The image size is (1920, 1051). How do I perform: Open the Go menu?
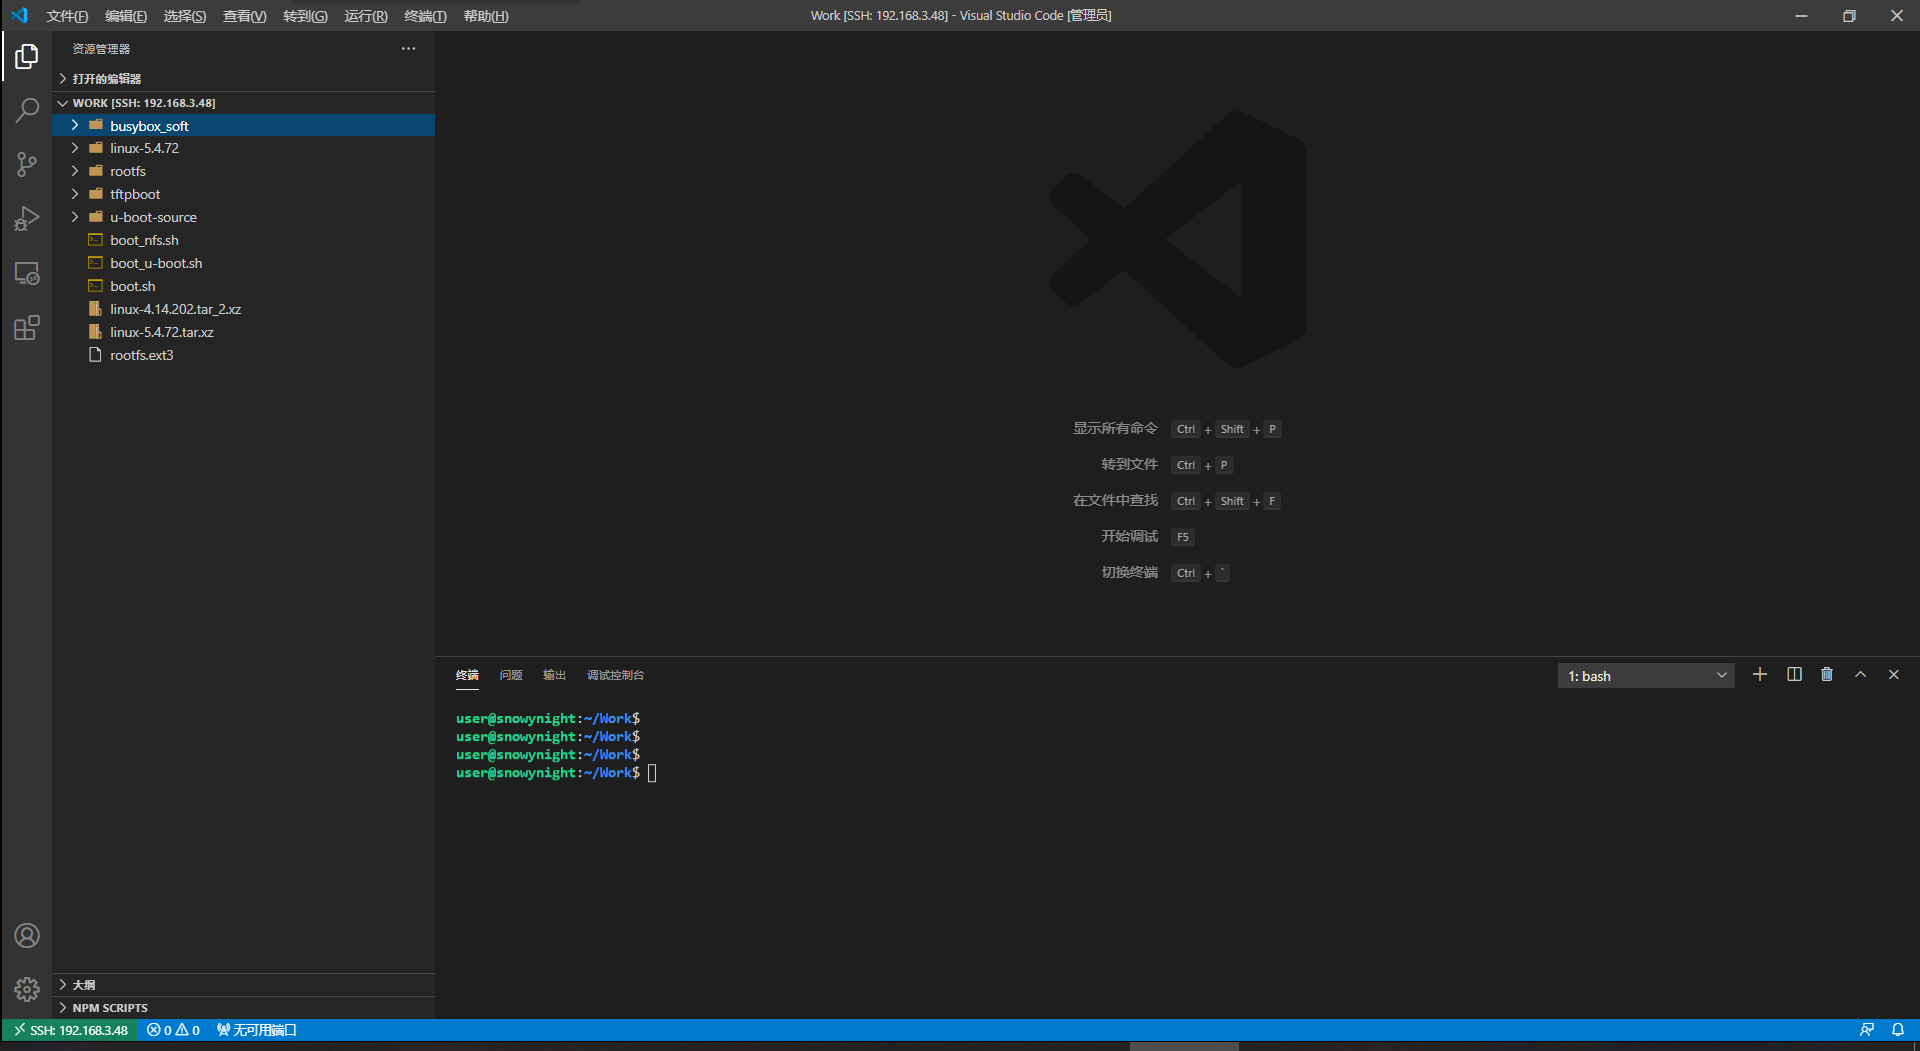click(305, 16)
